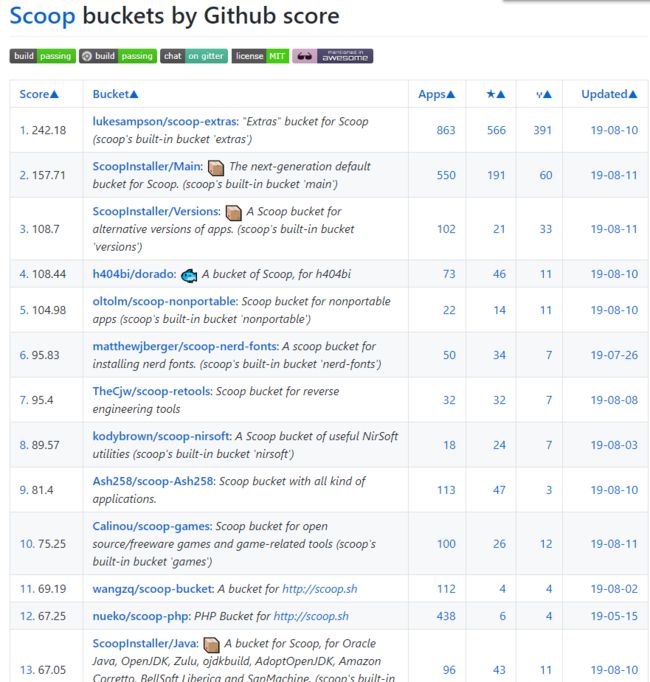Click the 19-05-15 updated date for scoop-php

point(614,616)
